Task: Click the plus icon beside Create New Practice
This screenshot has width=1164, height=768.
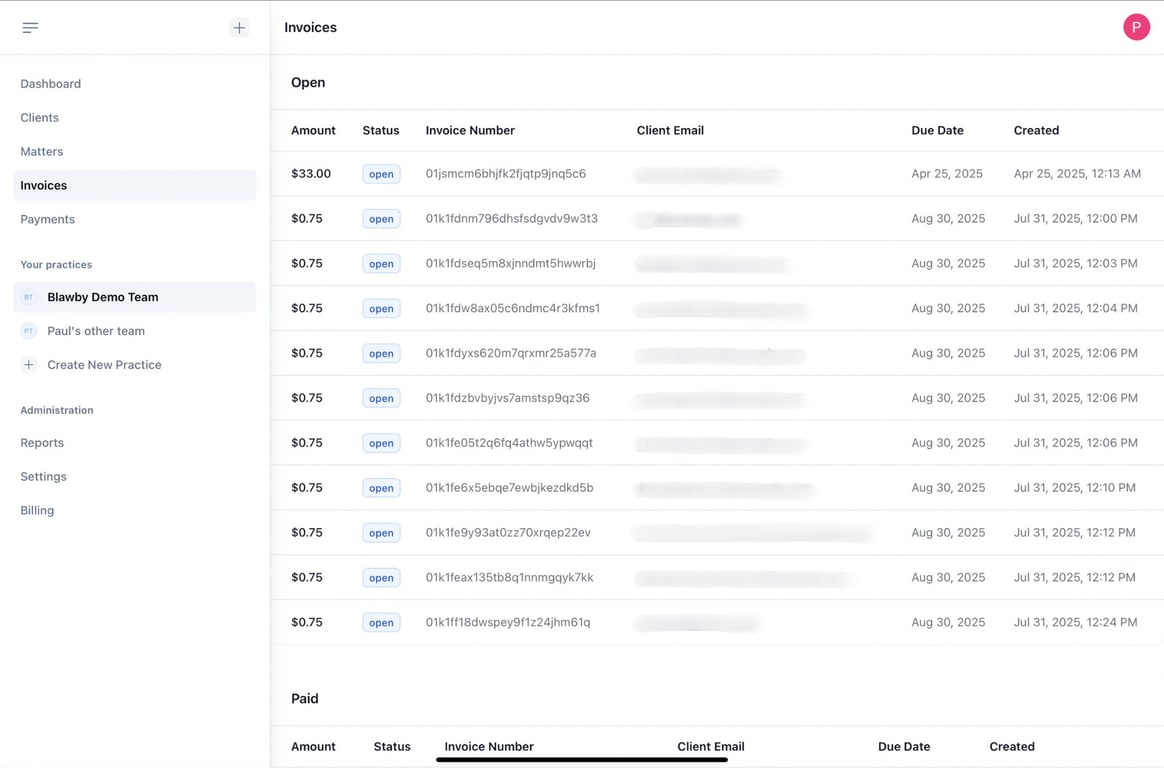Action: click(28, 364)
